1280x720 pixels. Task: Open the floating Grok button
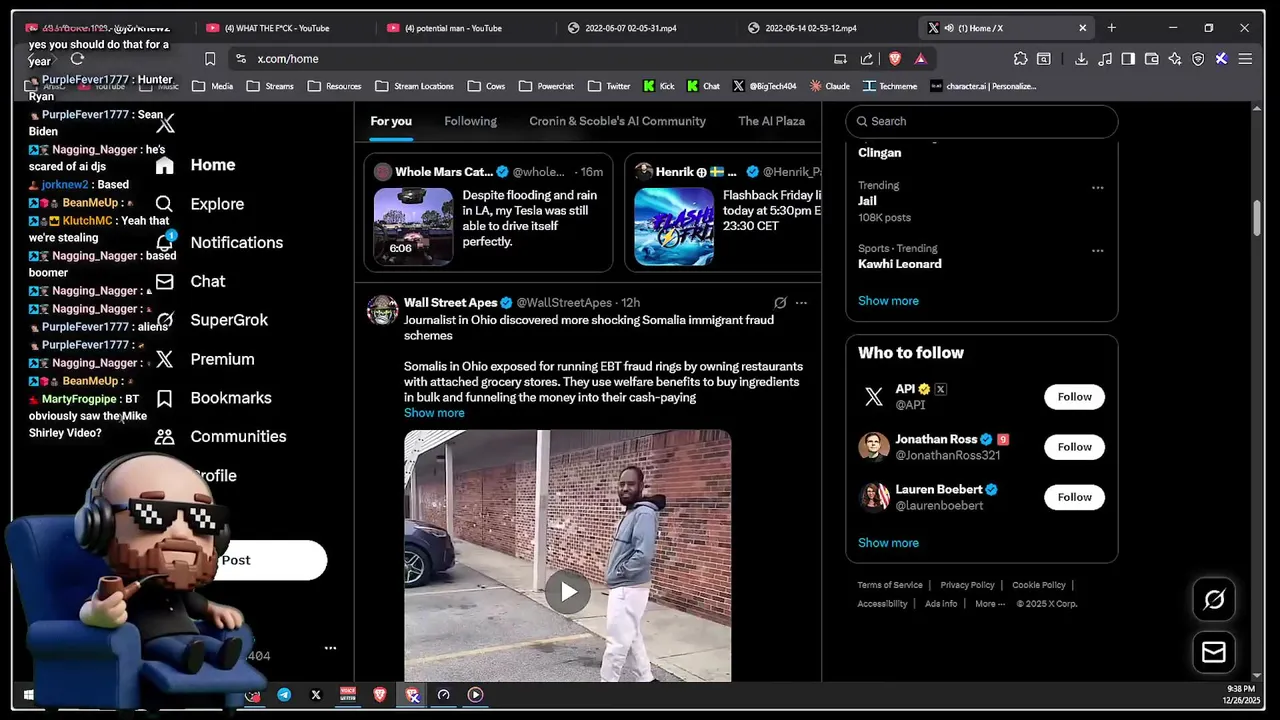[x=1214, y=599]
